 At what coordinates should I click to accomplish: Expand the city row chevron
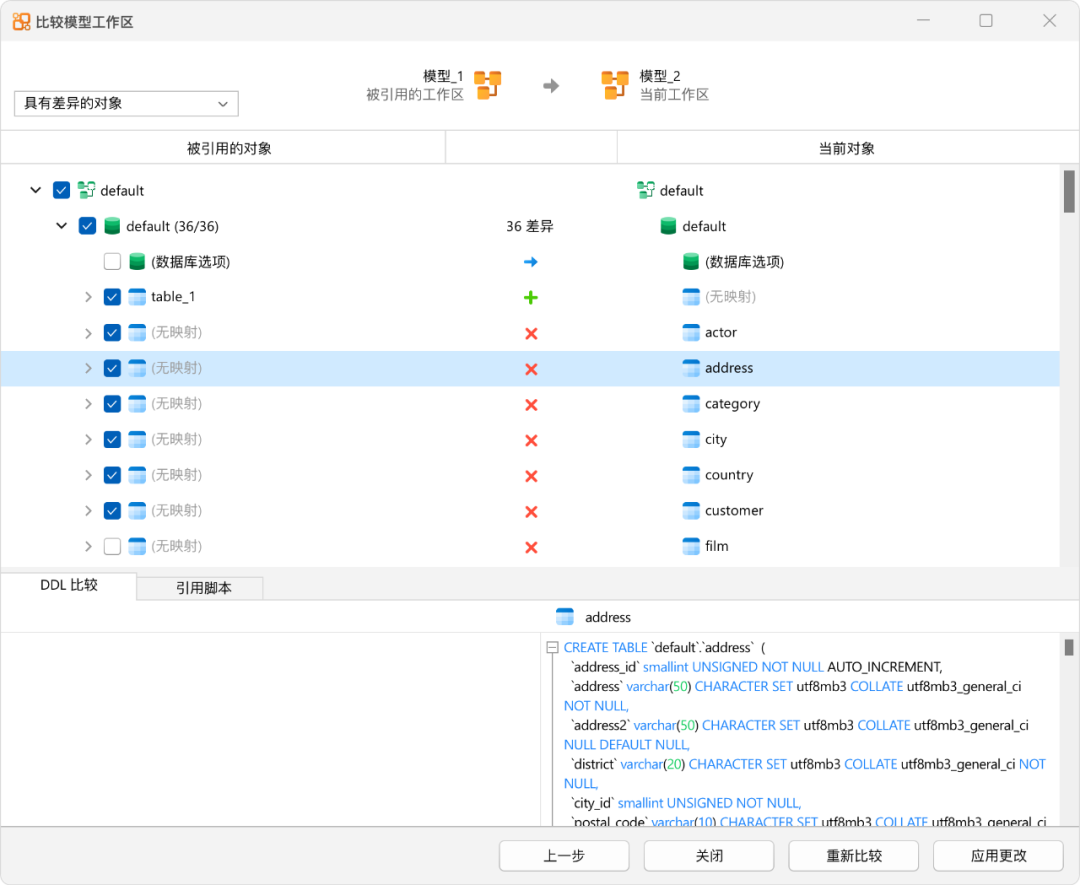tap(88, 439)
